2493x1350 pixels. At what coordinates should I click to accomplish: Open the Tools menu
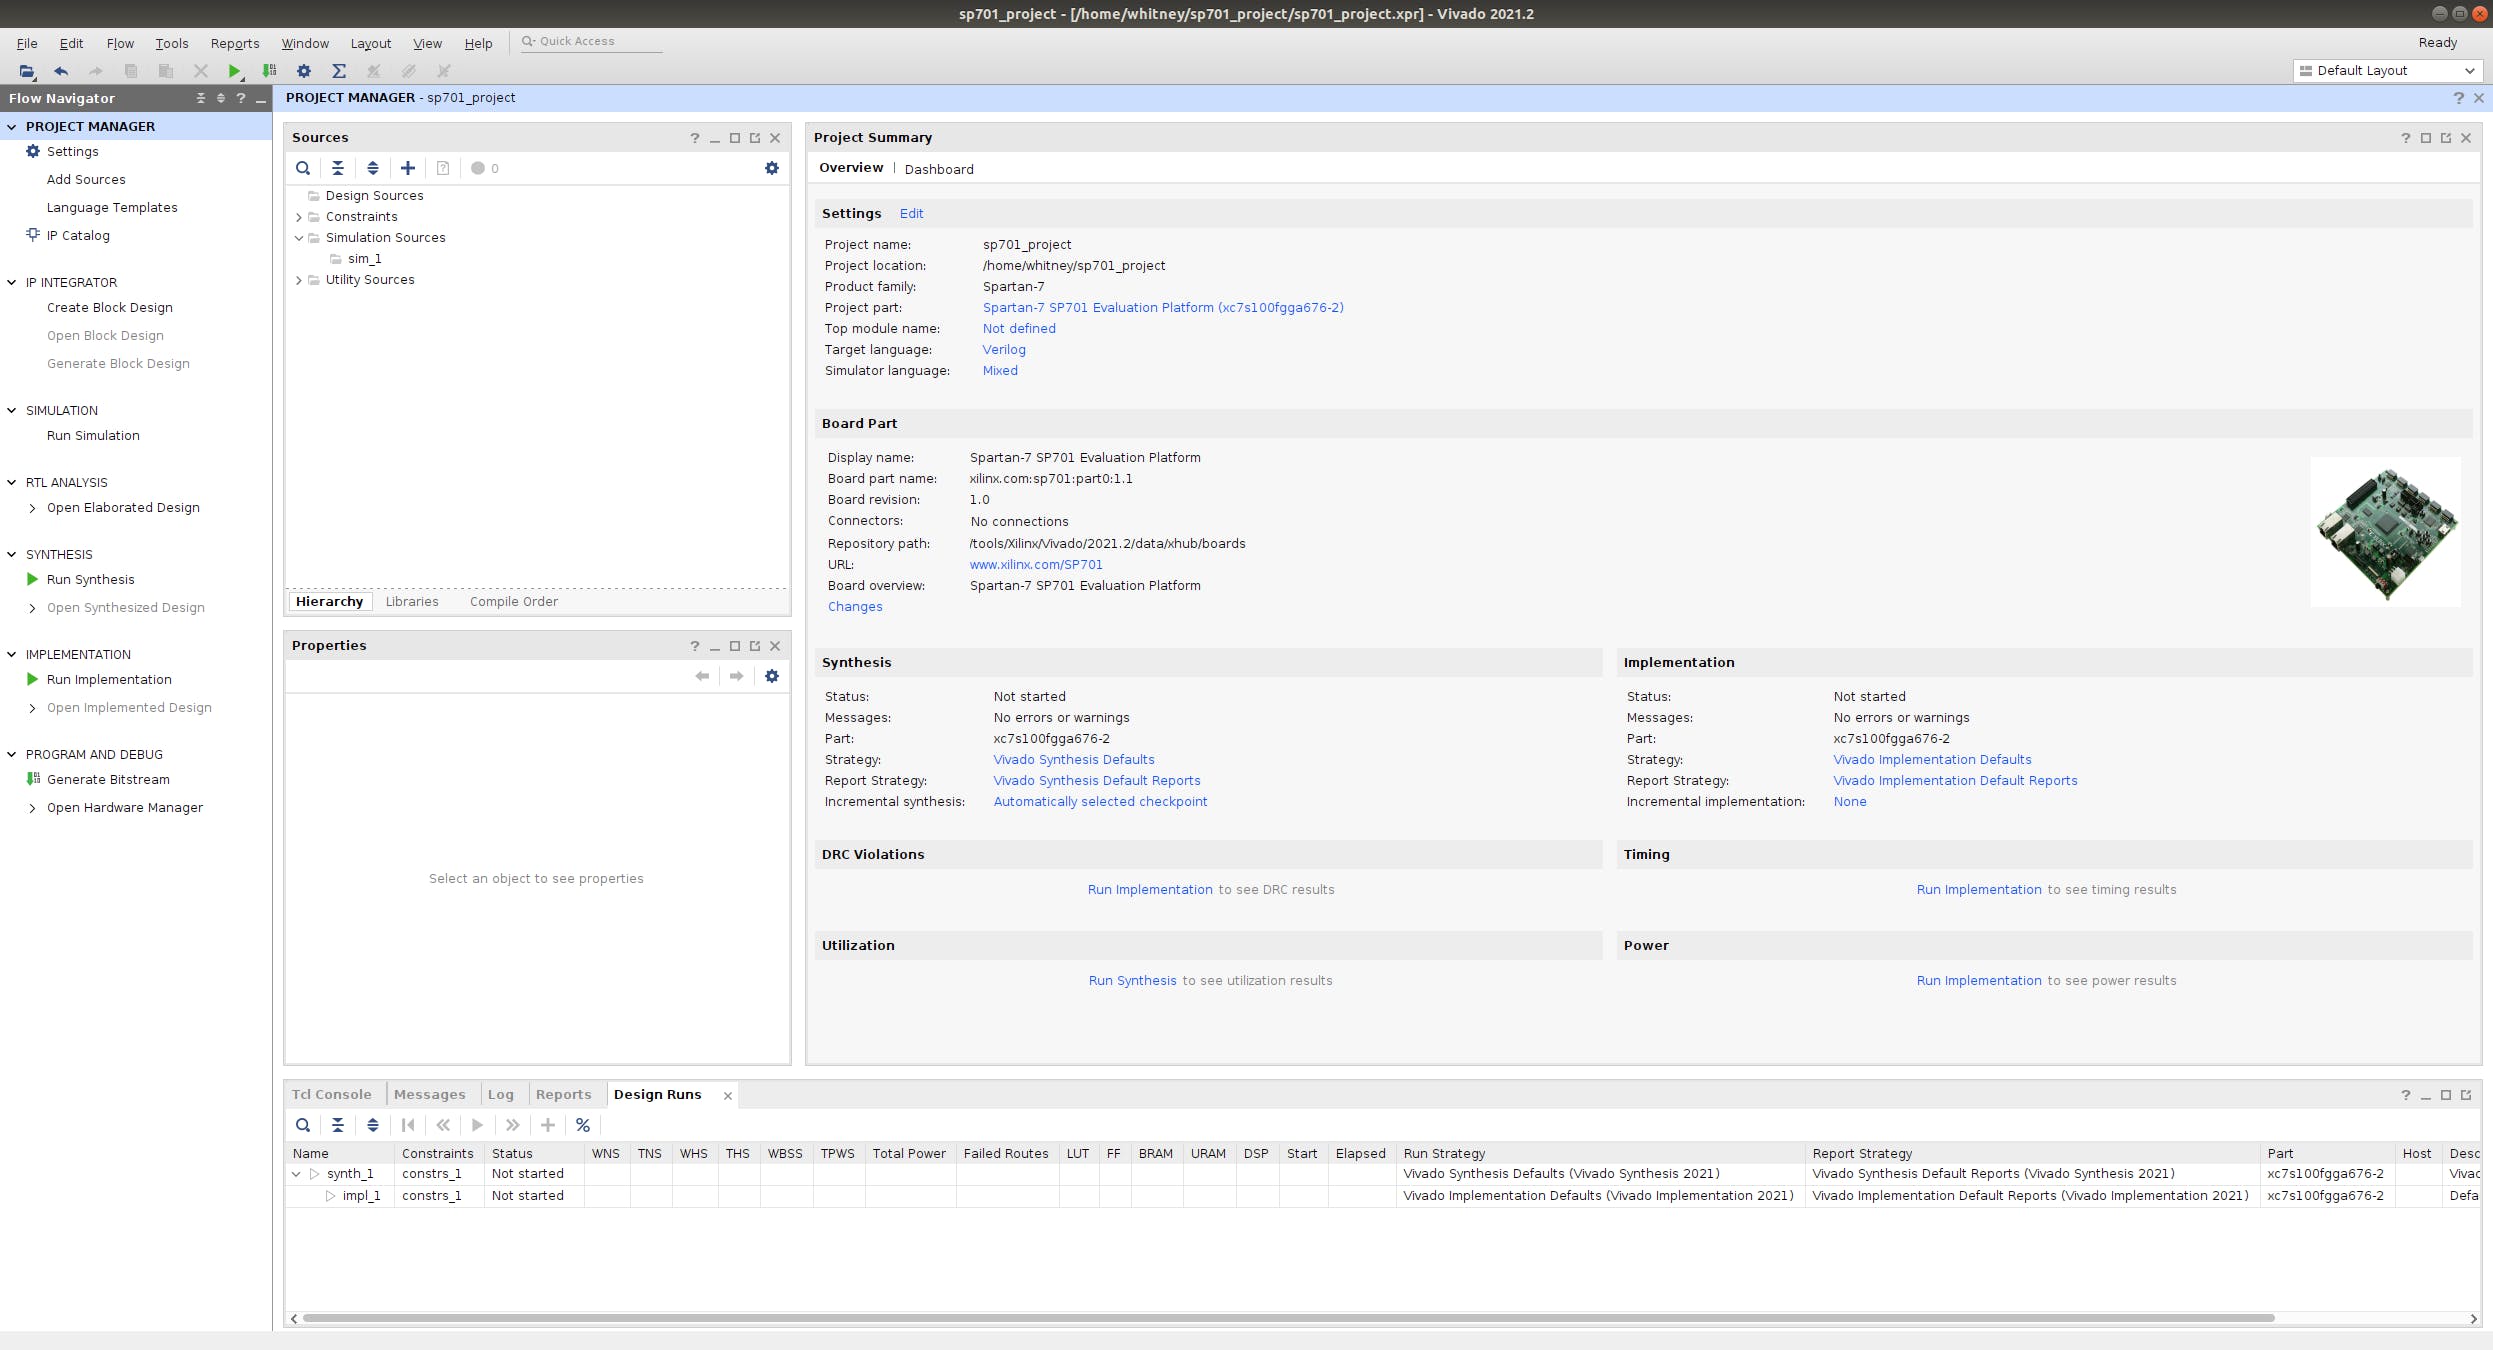(x=172, y=43)
